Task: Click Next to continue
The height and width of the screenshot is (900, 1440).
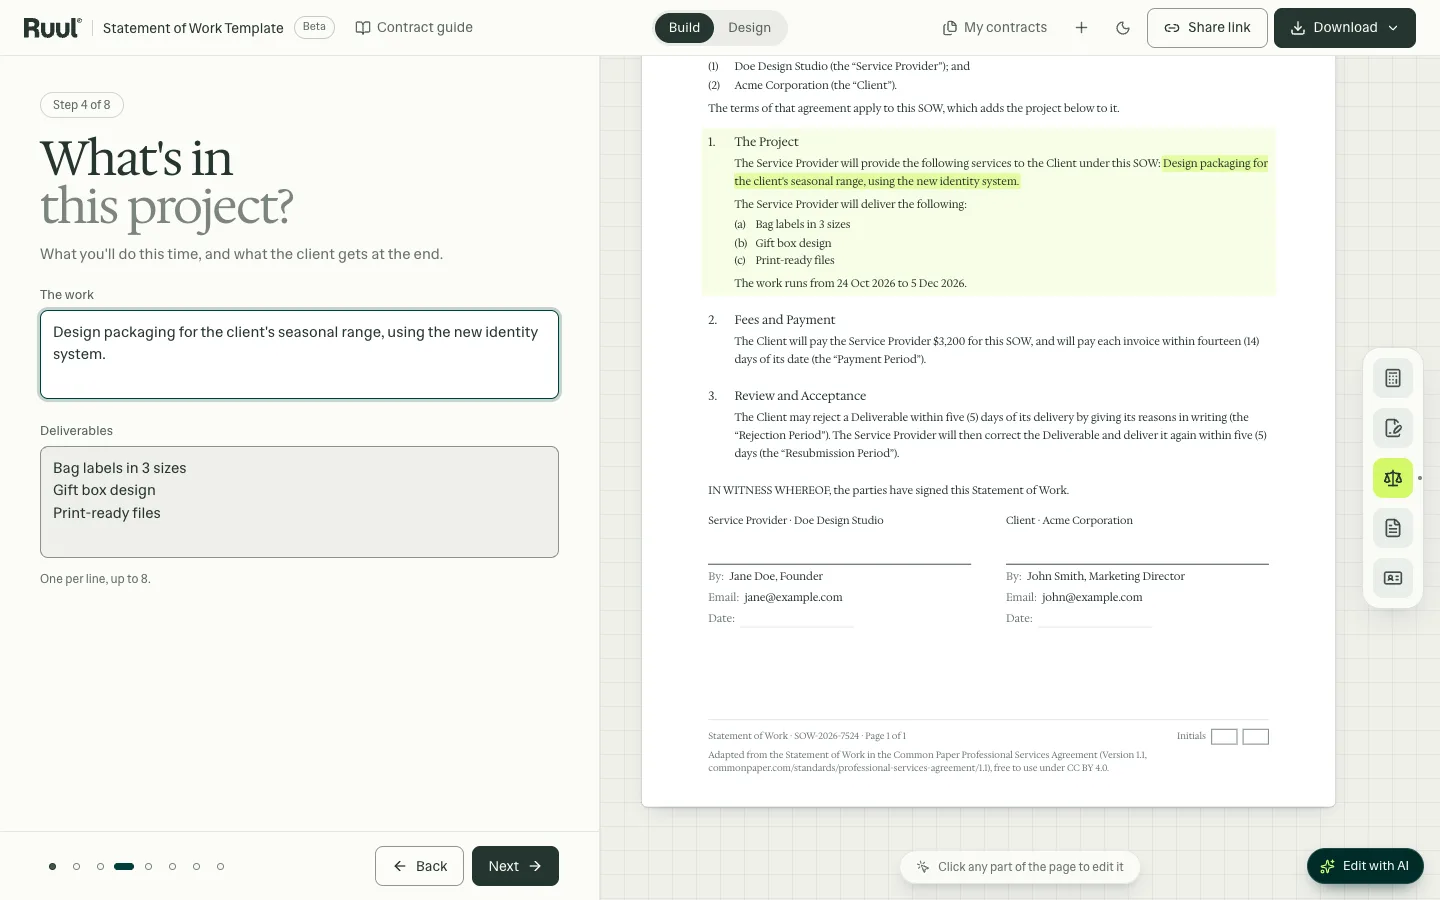Action: coord(515,866)
